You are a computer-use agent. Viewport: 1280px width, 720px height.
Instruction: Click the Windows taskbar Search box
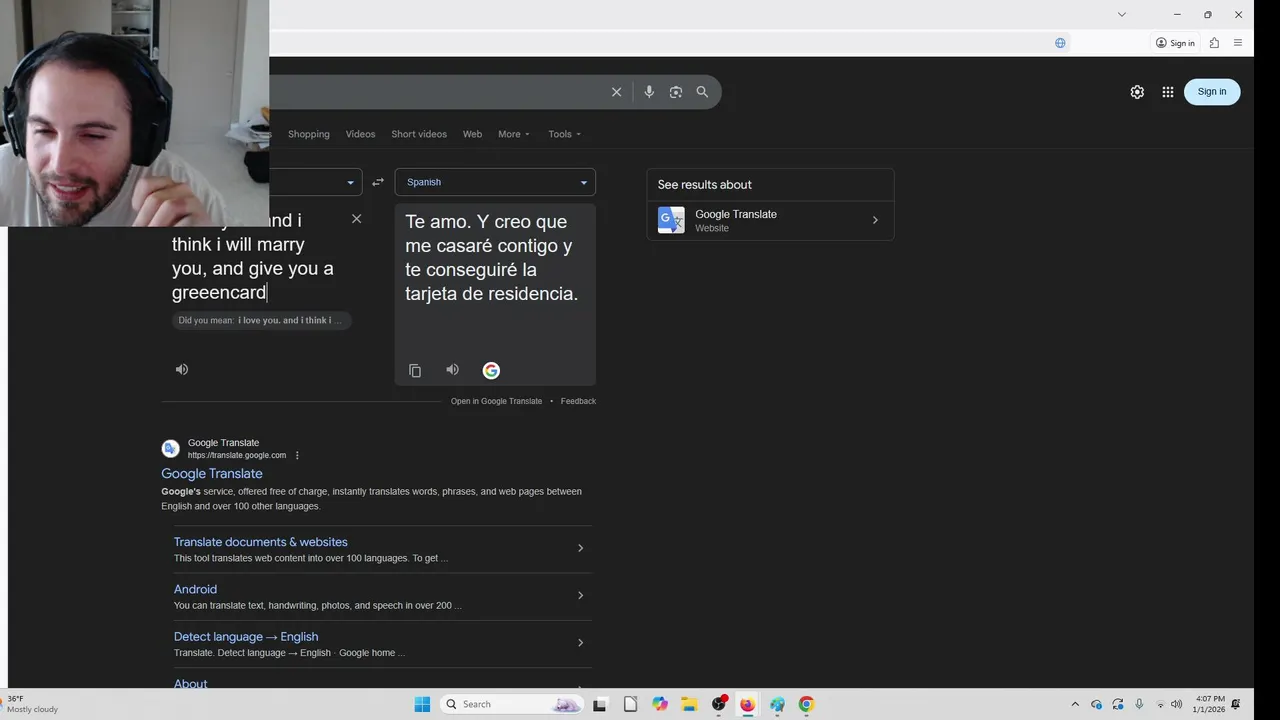coord(512,704)
